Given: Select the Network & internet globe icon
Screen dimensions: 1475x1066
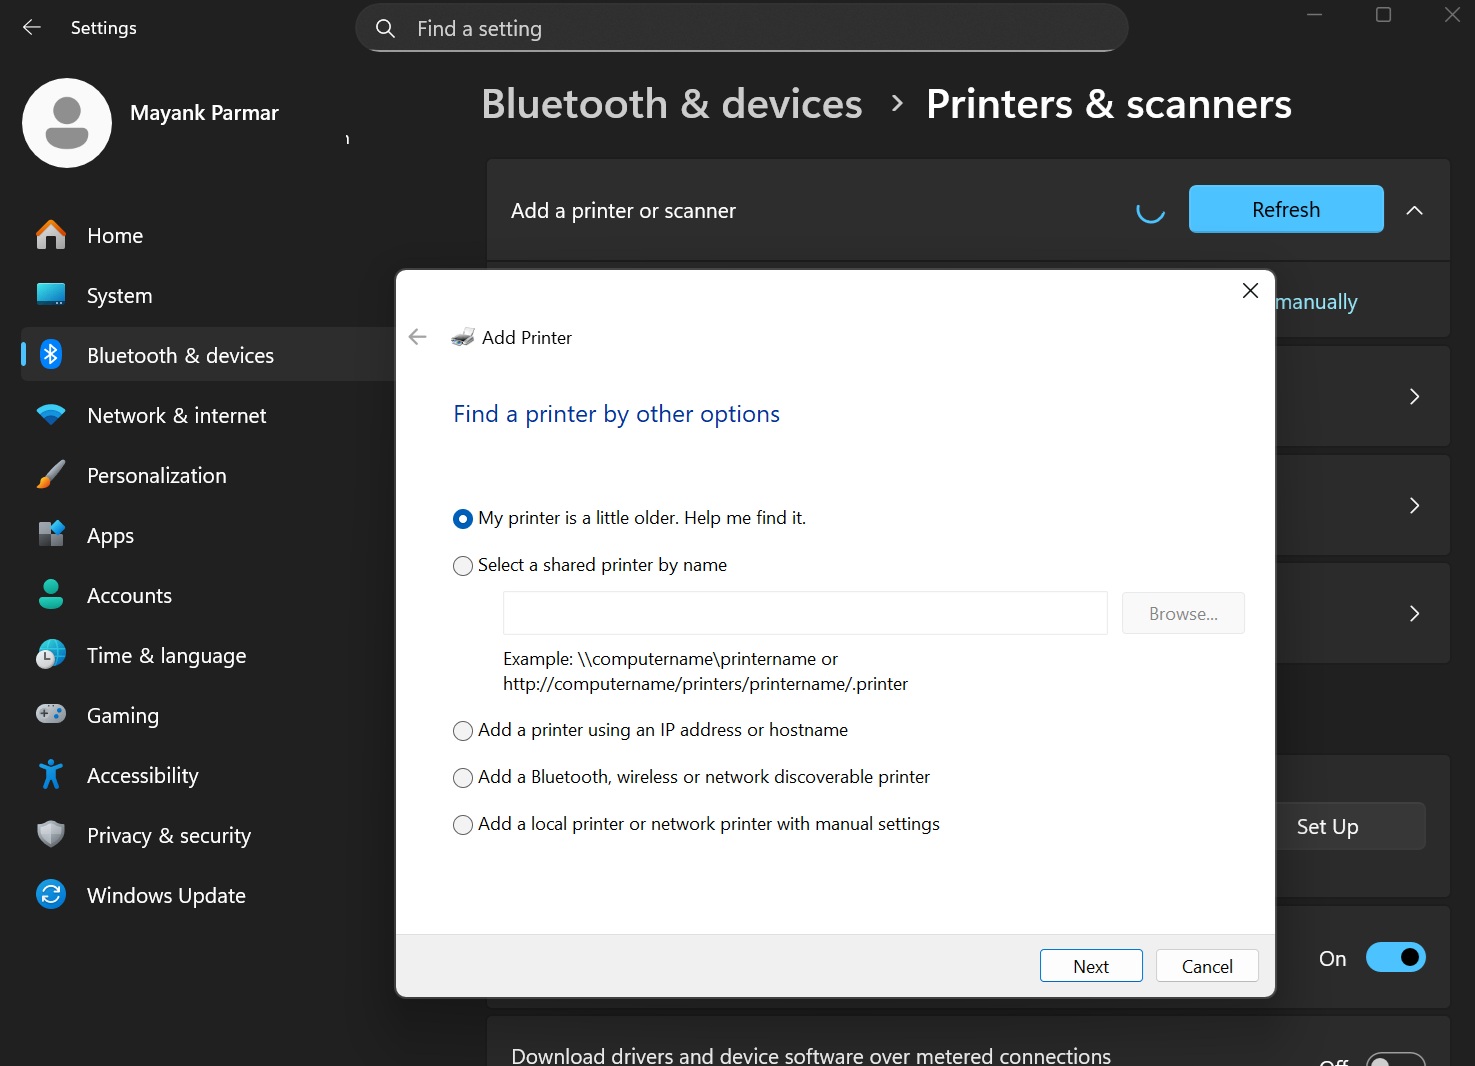Looking at the screenshot, I should point(50,415).
